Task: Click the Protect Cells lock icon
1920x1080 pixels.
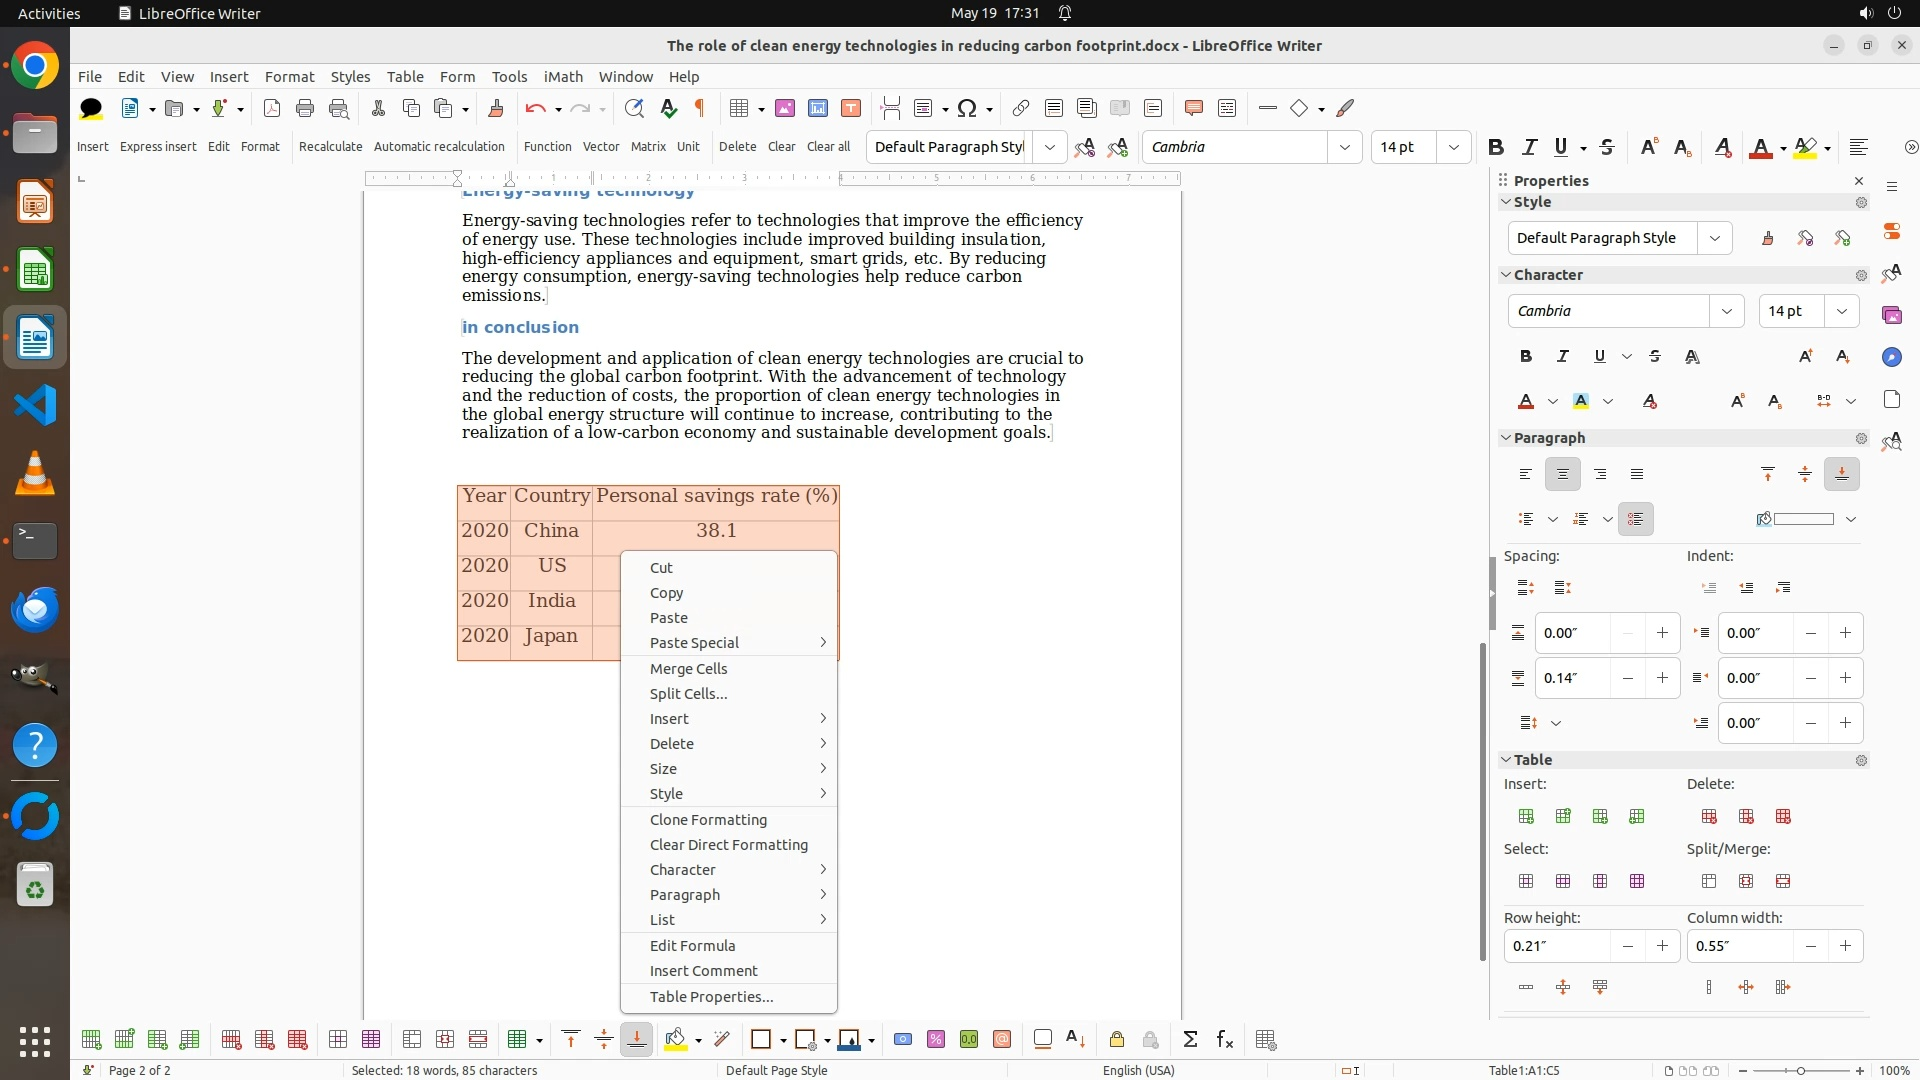Action: [x=1117, y=1040]
